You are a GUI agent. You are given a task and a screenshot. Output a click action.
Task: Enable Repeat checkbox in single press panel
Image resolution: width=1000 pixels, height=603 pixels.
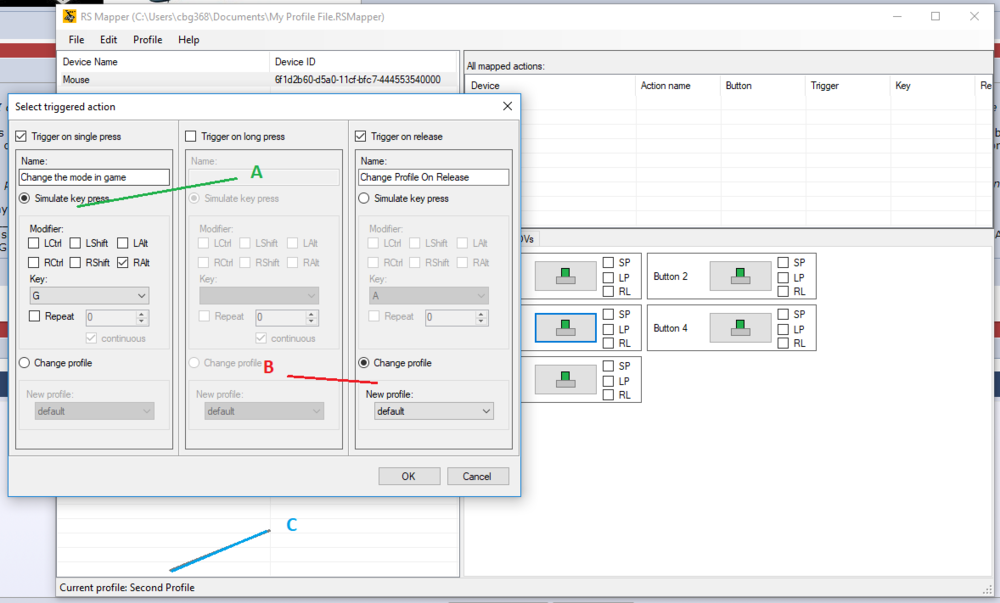click(x=34, y=316)
